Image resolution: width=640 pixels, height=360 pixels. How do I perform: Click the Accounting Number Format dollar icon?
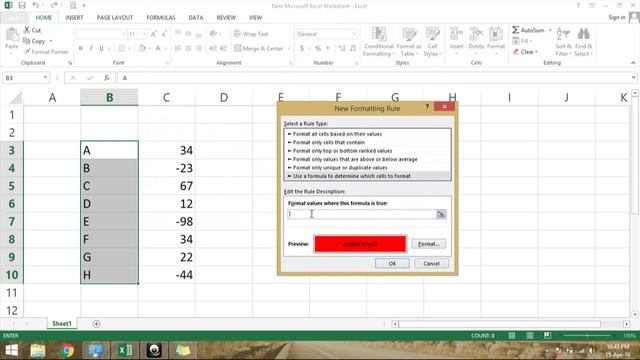[x=302, y=48]
